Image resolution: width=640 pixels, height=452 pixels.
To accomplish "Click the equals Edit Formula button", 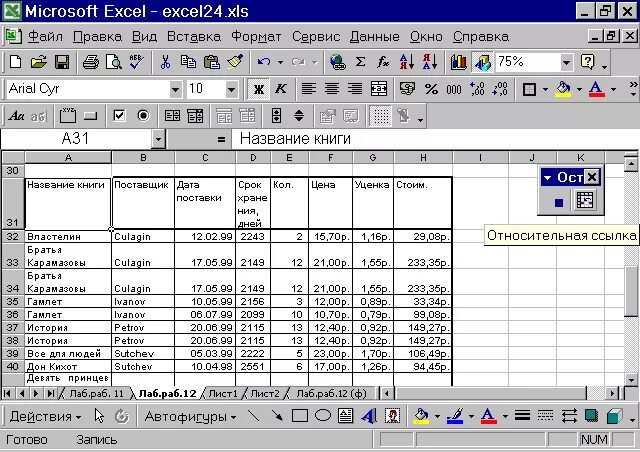I will coord(221,140).
